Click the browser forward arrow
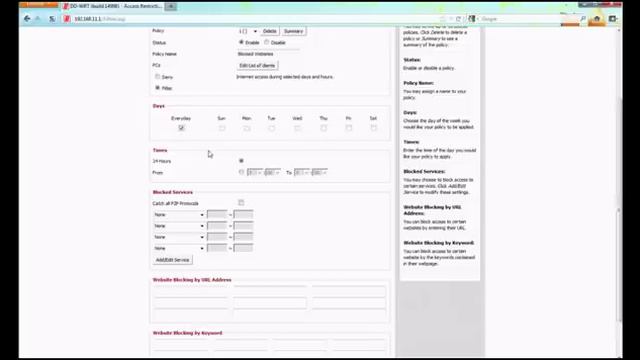Viewport: 640px width, 360px height. point(38,19)
